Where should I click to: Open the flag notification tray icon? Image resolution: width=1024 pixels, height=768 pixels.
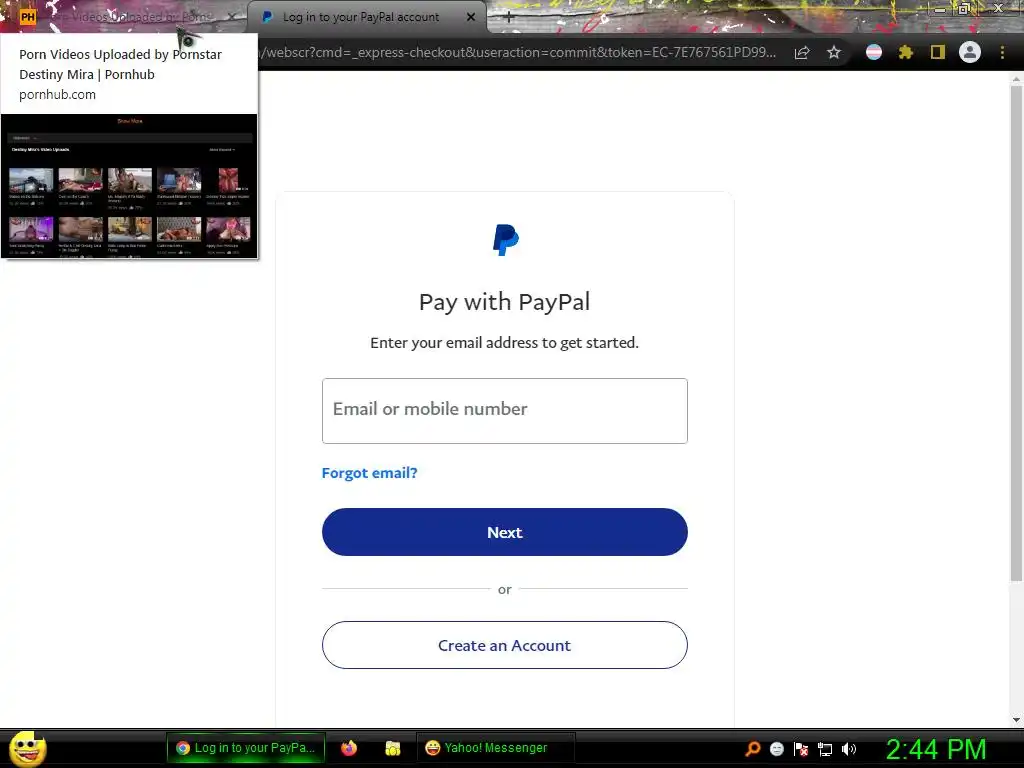coord(801,748)
